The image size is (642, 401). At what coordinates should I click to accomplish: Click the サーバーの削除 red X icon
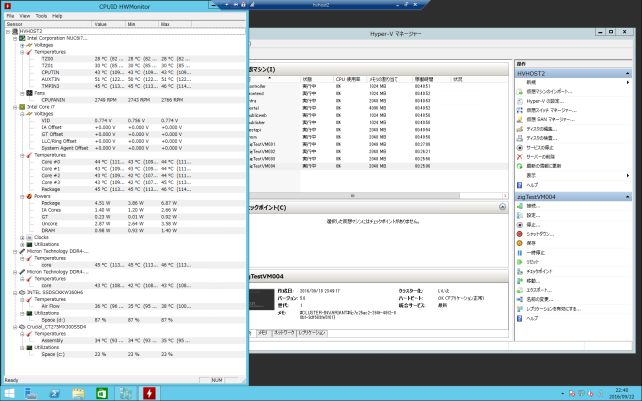[x=520, y=155]
